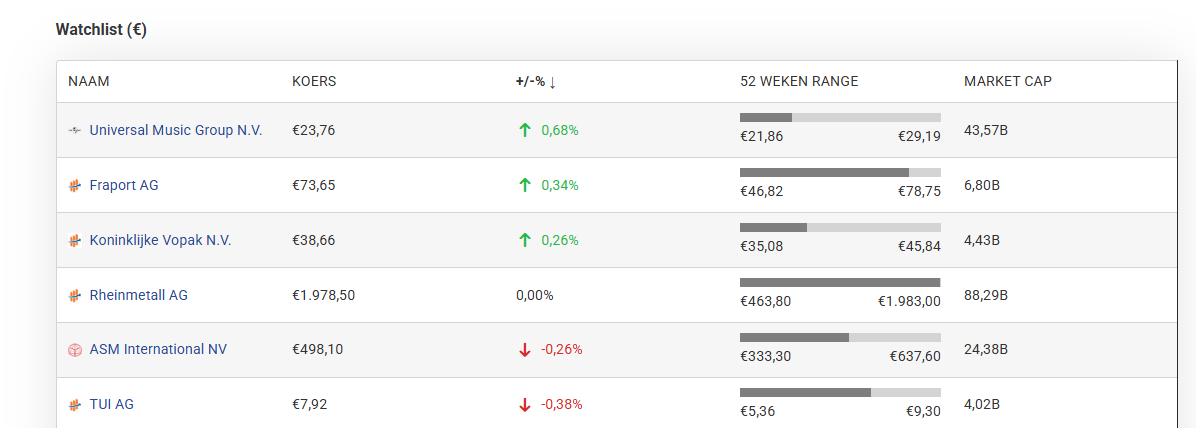Sort by 52 WEKEN RANGE header
This screenshot has width=1196, height=428.
click(x=799, y=82)
